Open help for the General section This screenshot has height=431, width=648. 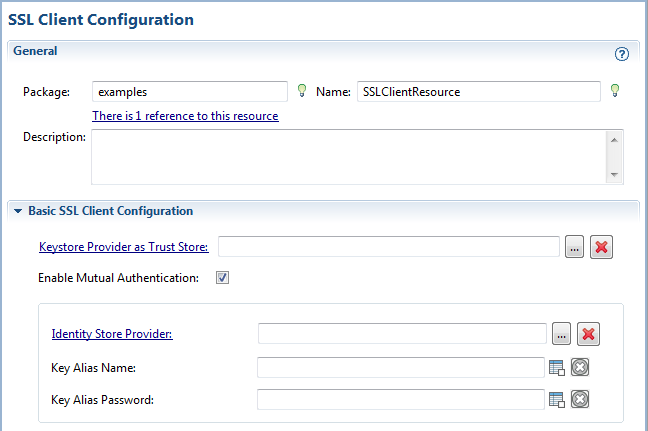coord(622,54)
